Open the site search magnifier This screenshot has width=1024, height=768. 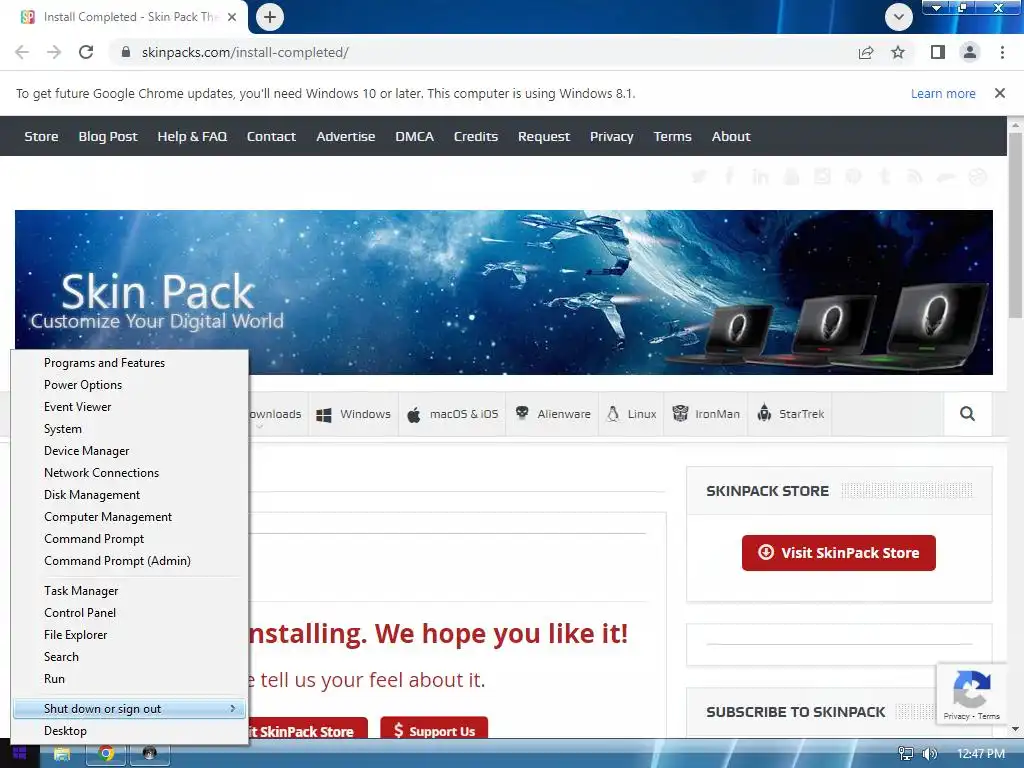click(x=967, y=413)
